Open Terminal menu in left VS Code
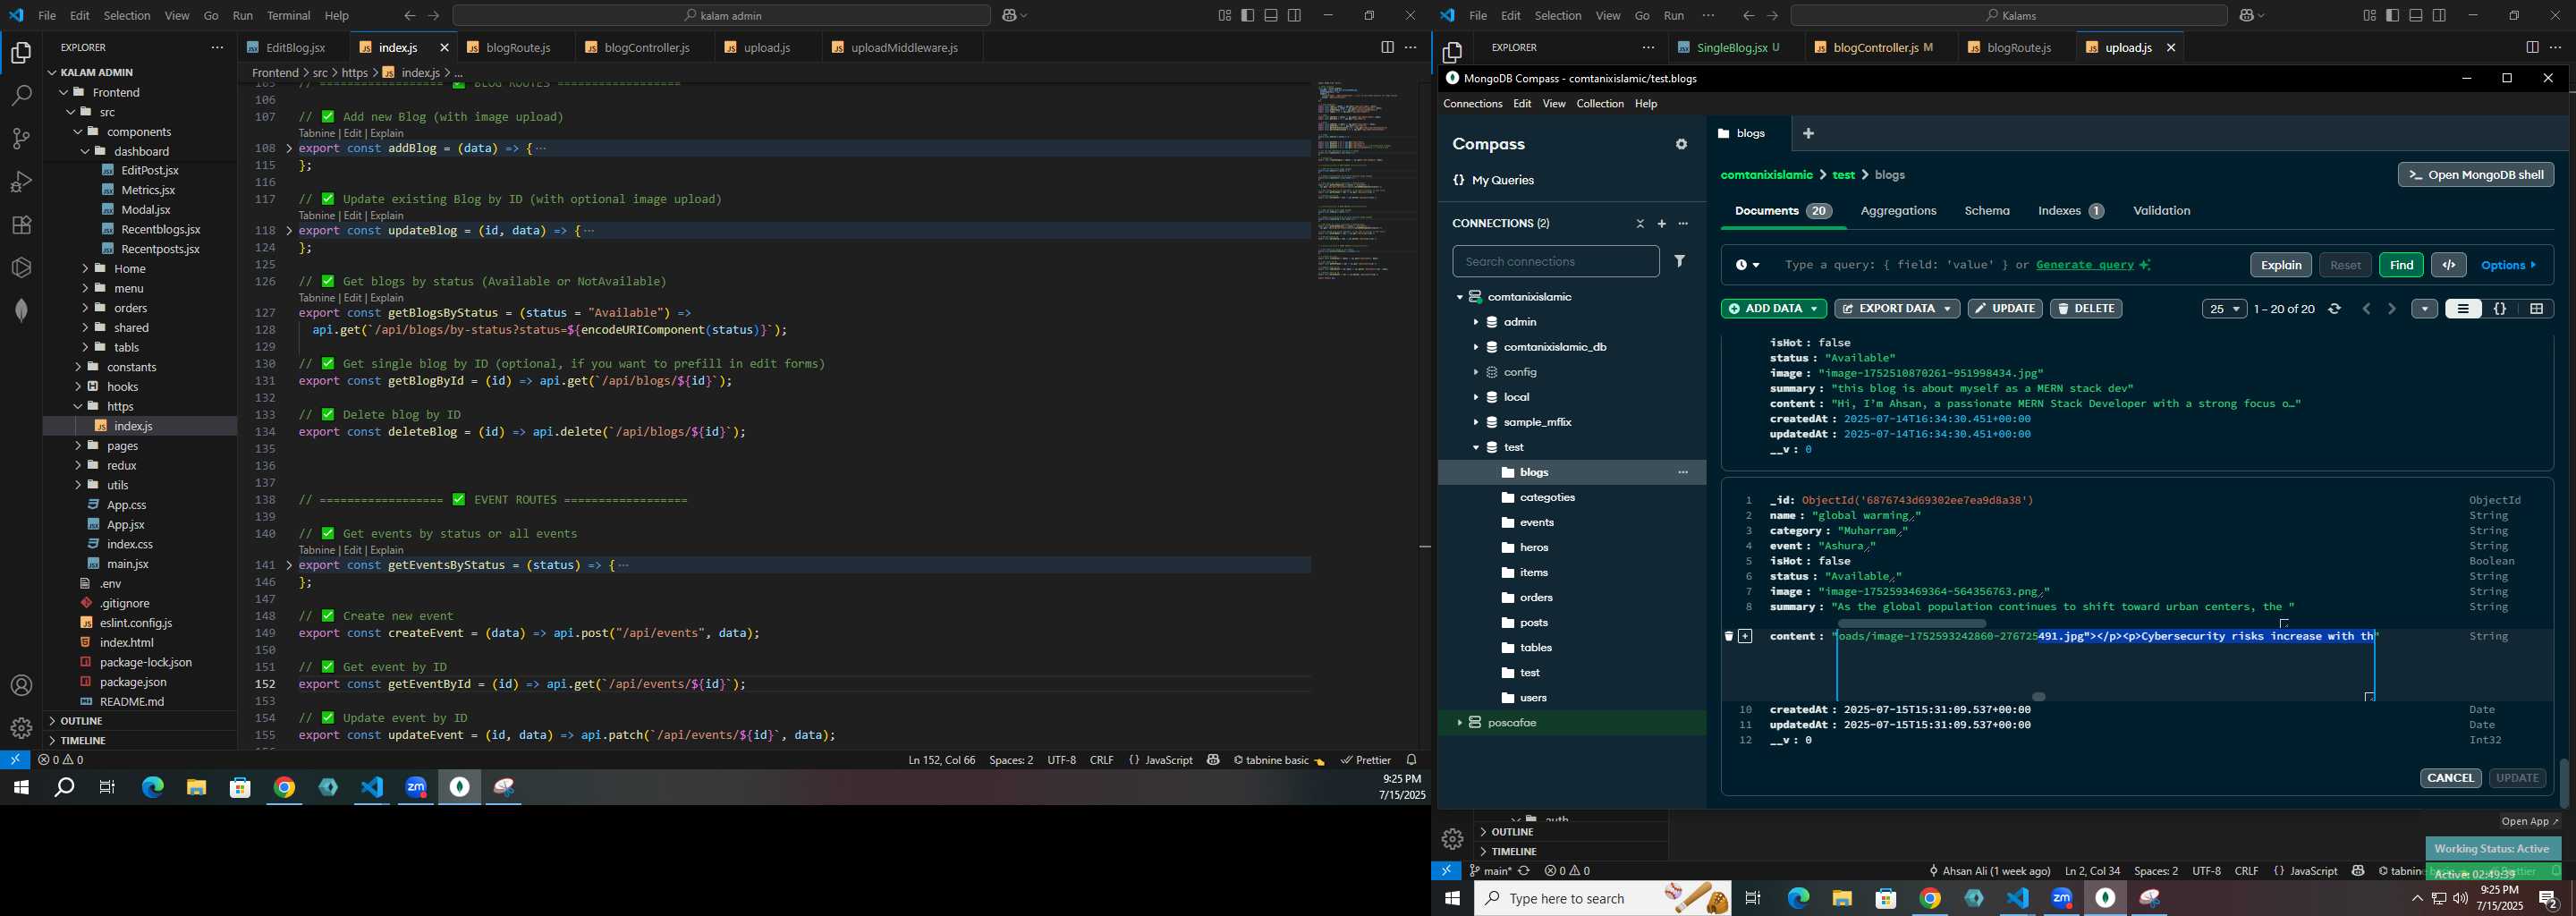The height and width of the screenshot is (916, 2576). point(289,16)
